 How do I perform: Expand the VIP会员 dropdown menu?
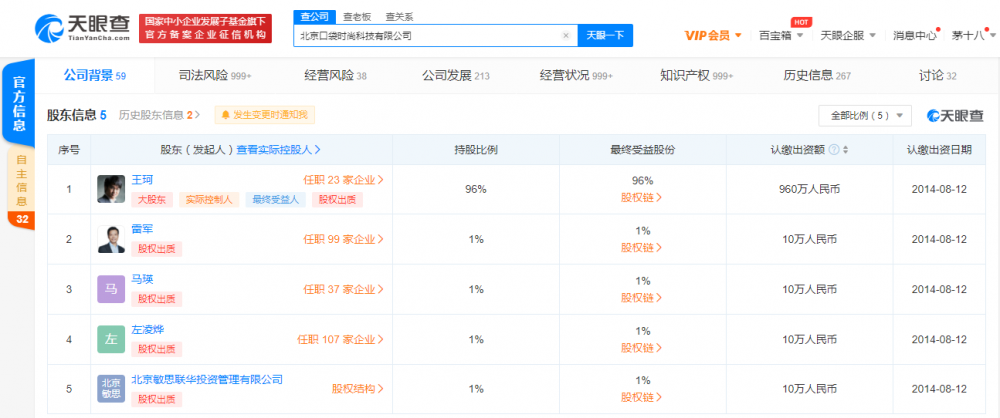(x=713, y=35)
